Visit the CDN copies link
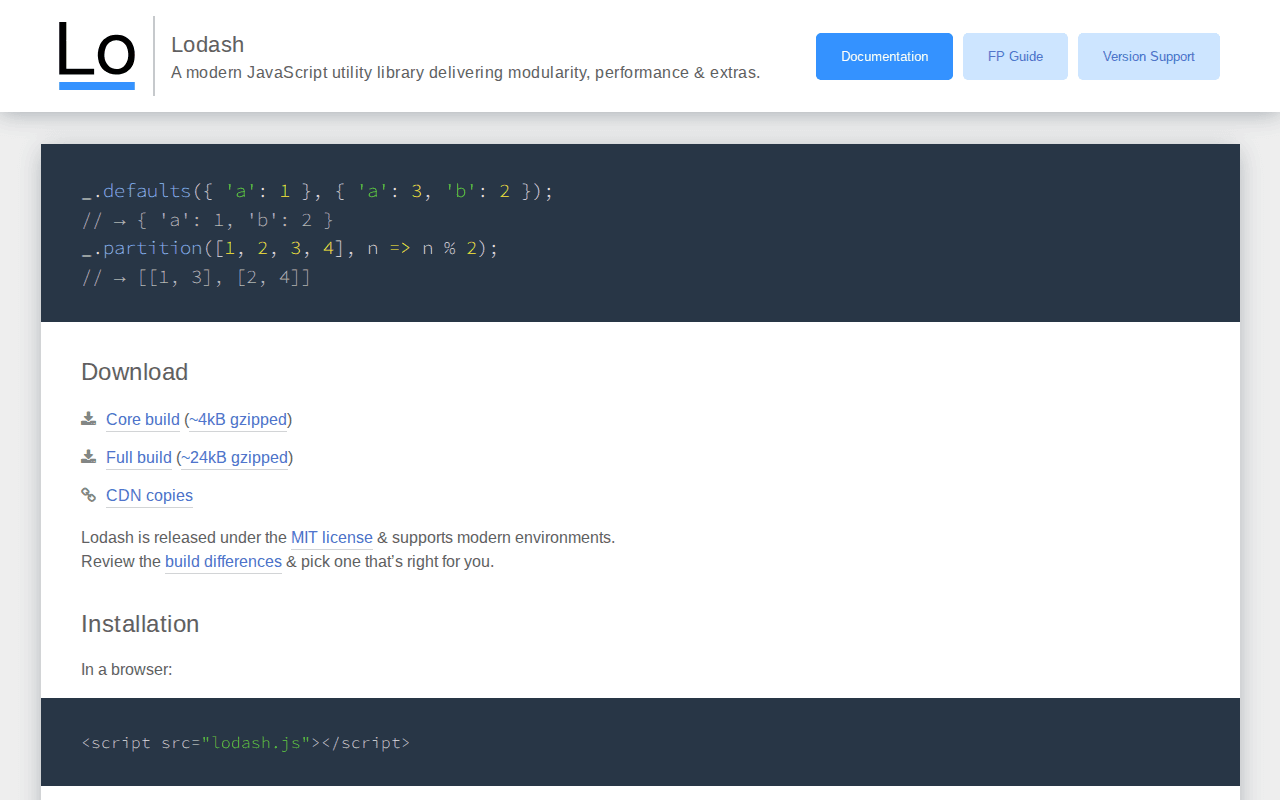The image size is (1280, 800). [149, 496]
